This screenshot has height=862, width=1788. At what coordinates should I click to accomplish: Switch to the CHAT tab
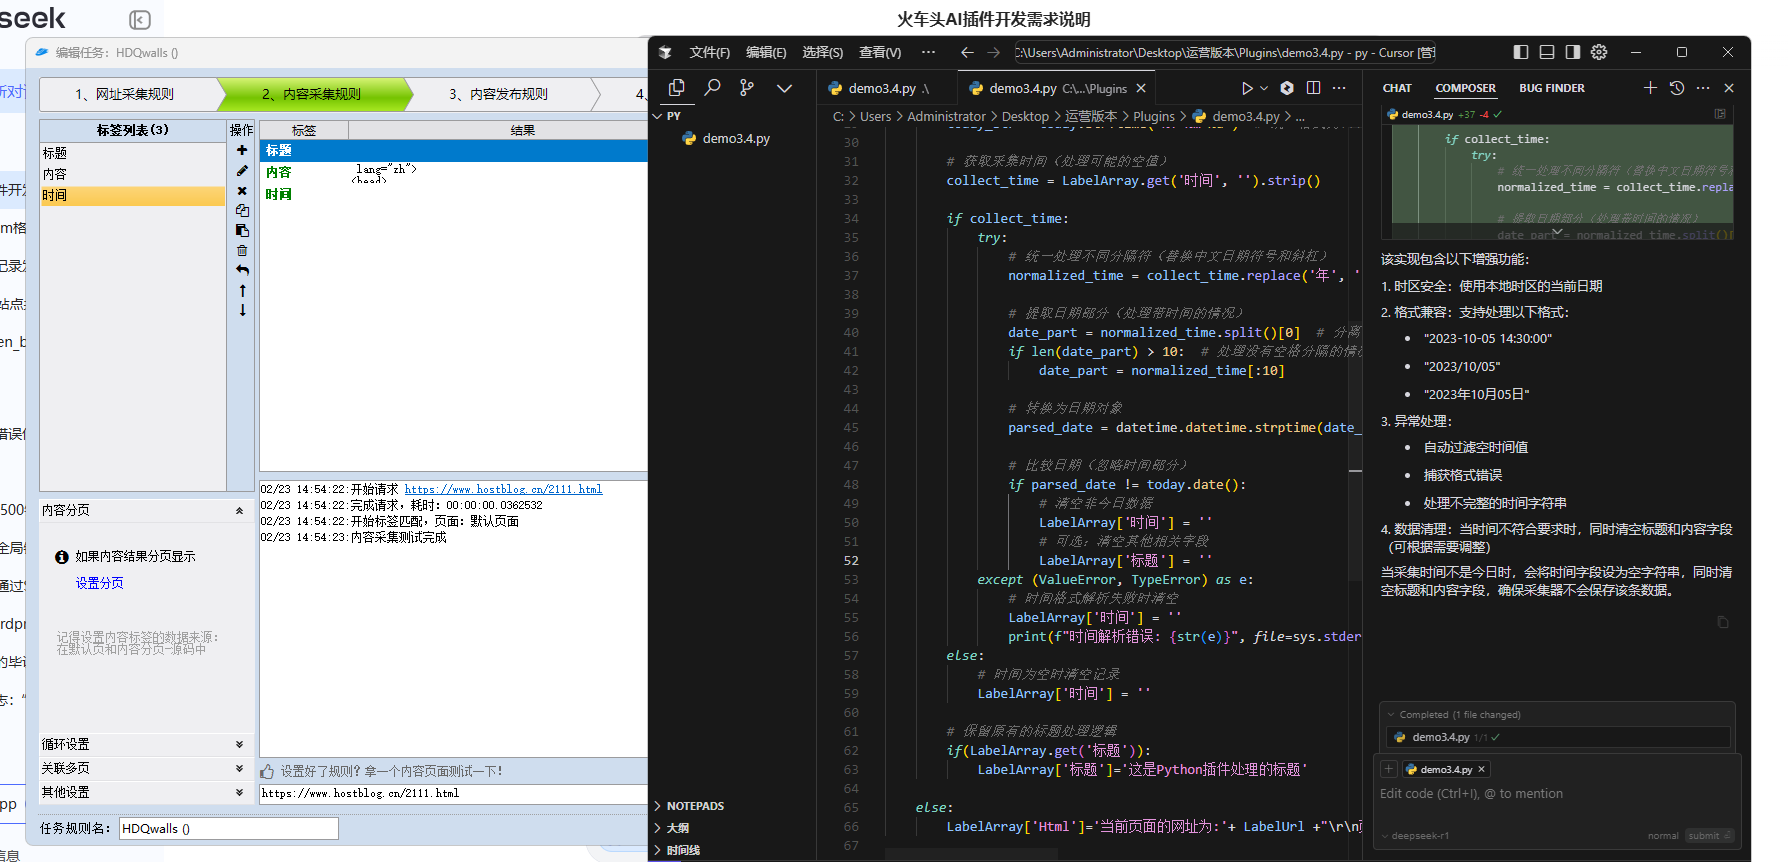[x=1397, y=88]
